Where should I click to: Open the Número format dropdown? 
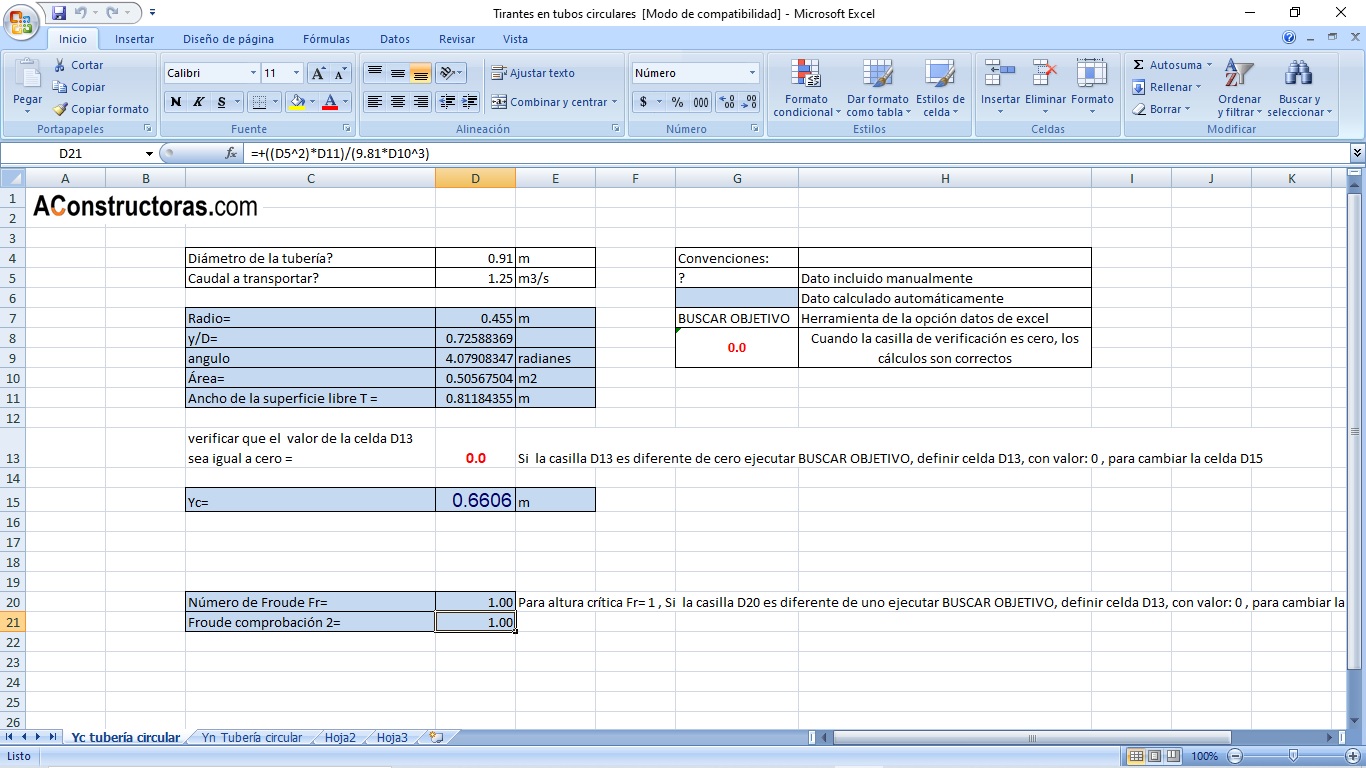(x=752, y=73)
